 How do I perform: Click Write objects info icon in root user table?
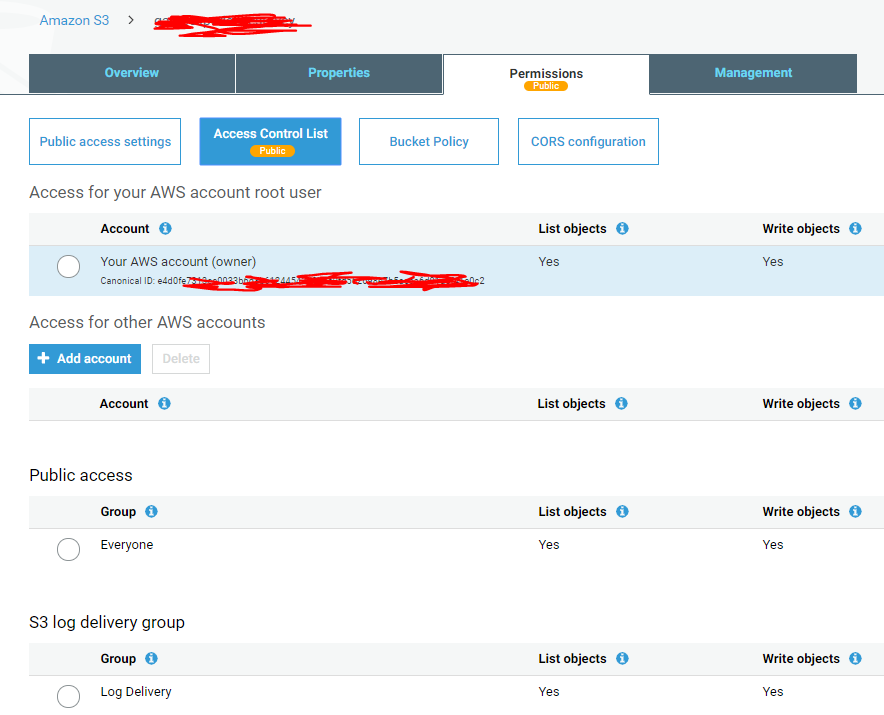(855, 229)
